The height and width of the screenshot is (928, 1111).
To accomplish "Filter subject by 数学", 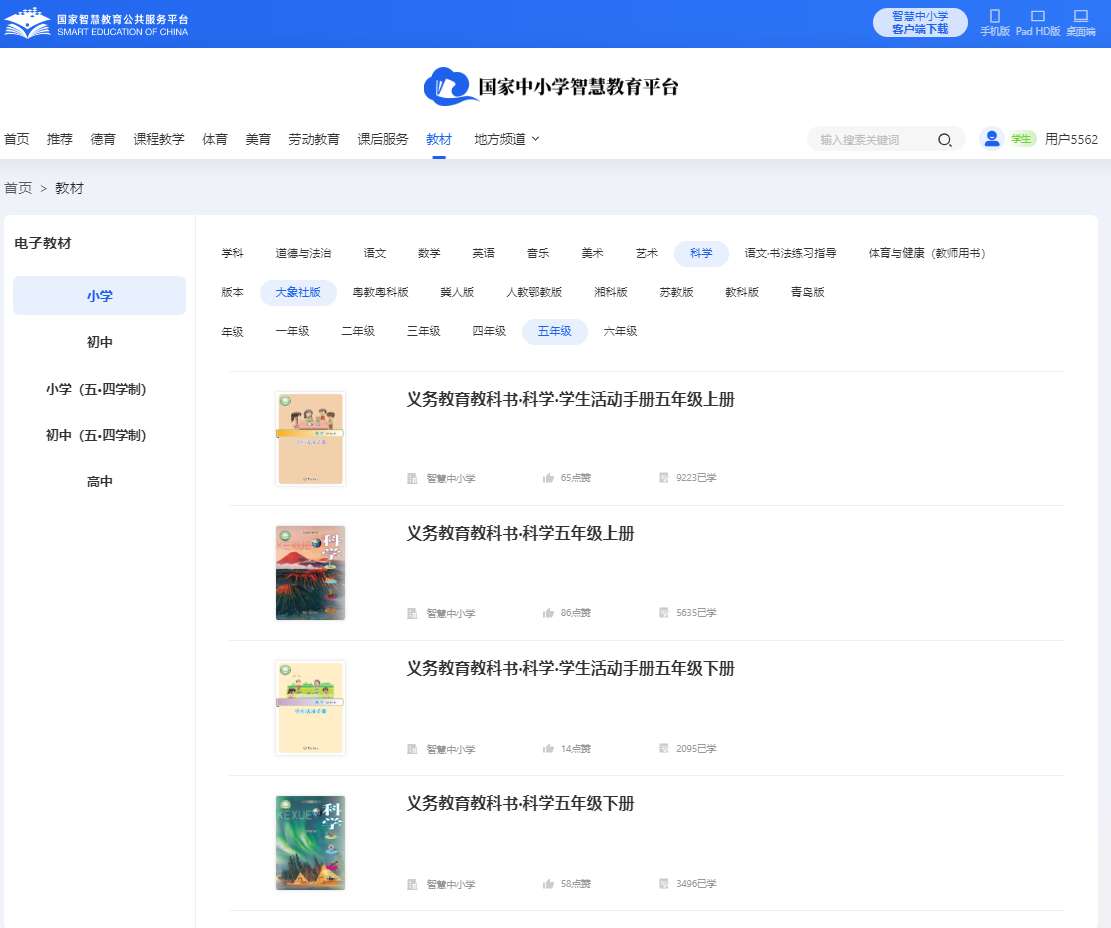I will click(429, 253).
